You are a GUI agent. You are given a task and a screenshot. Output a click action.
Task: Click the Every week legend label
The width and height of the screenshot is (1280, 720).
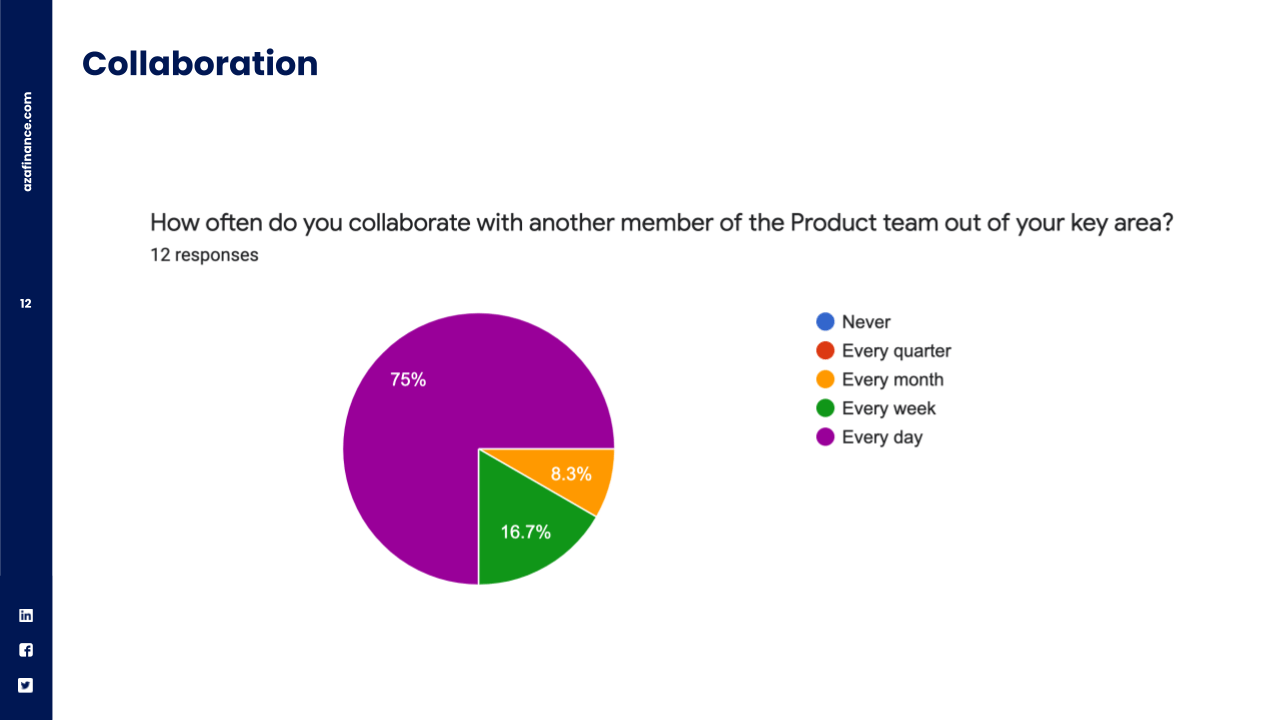pyautogui.click(x=888, y=408)
